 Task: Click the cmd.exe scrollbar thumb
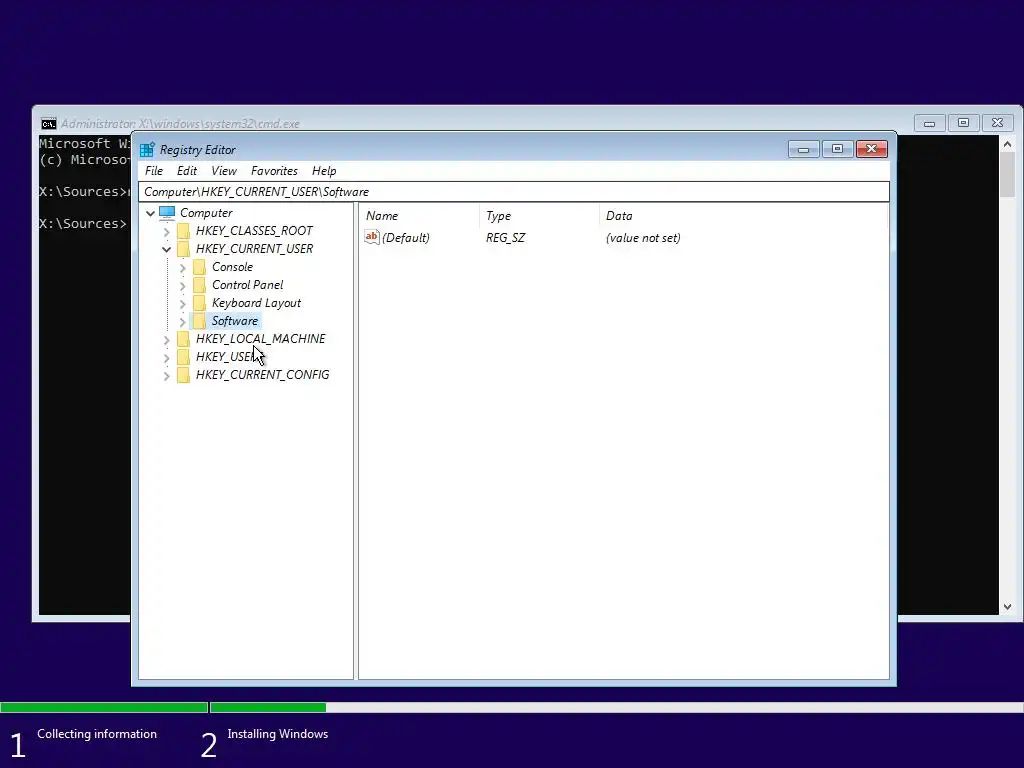pos(1007,174)
